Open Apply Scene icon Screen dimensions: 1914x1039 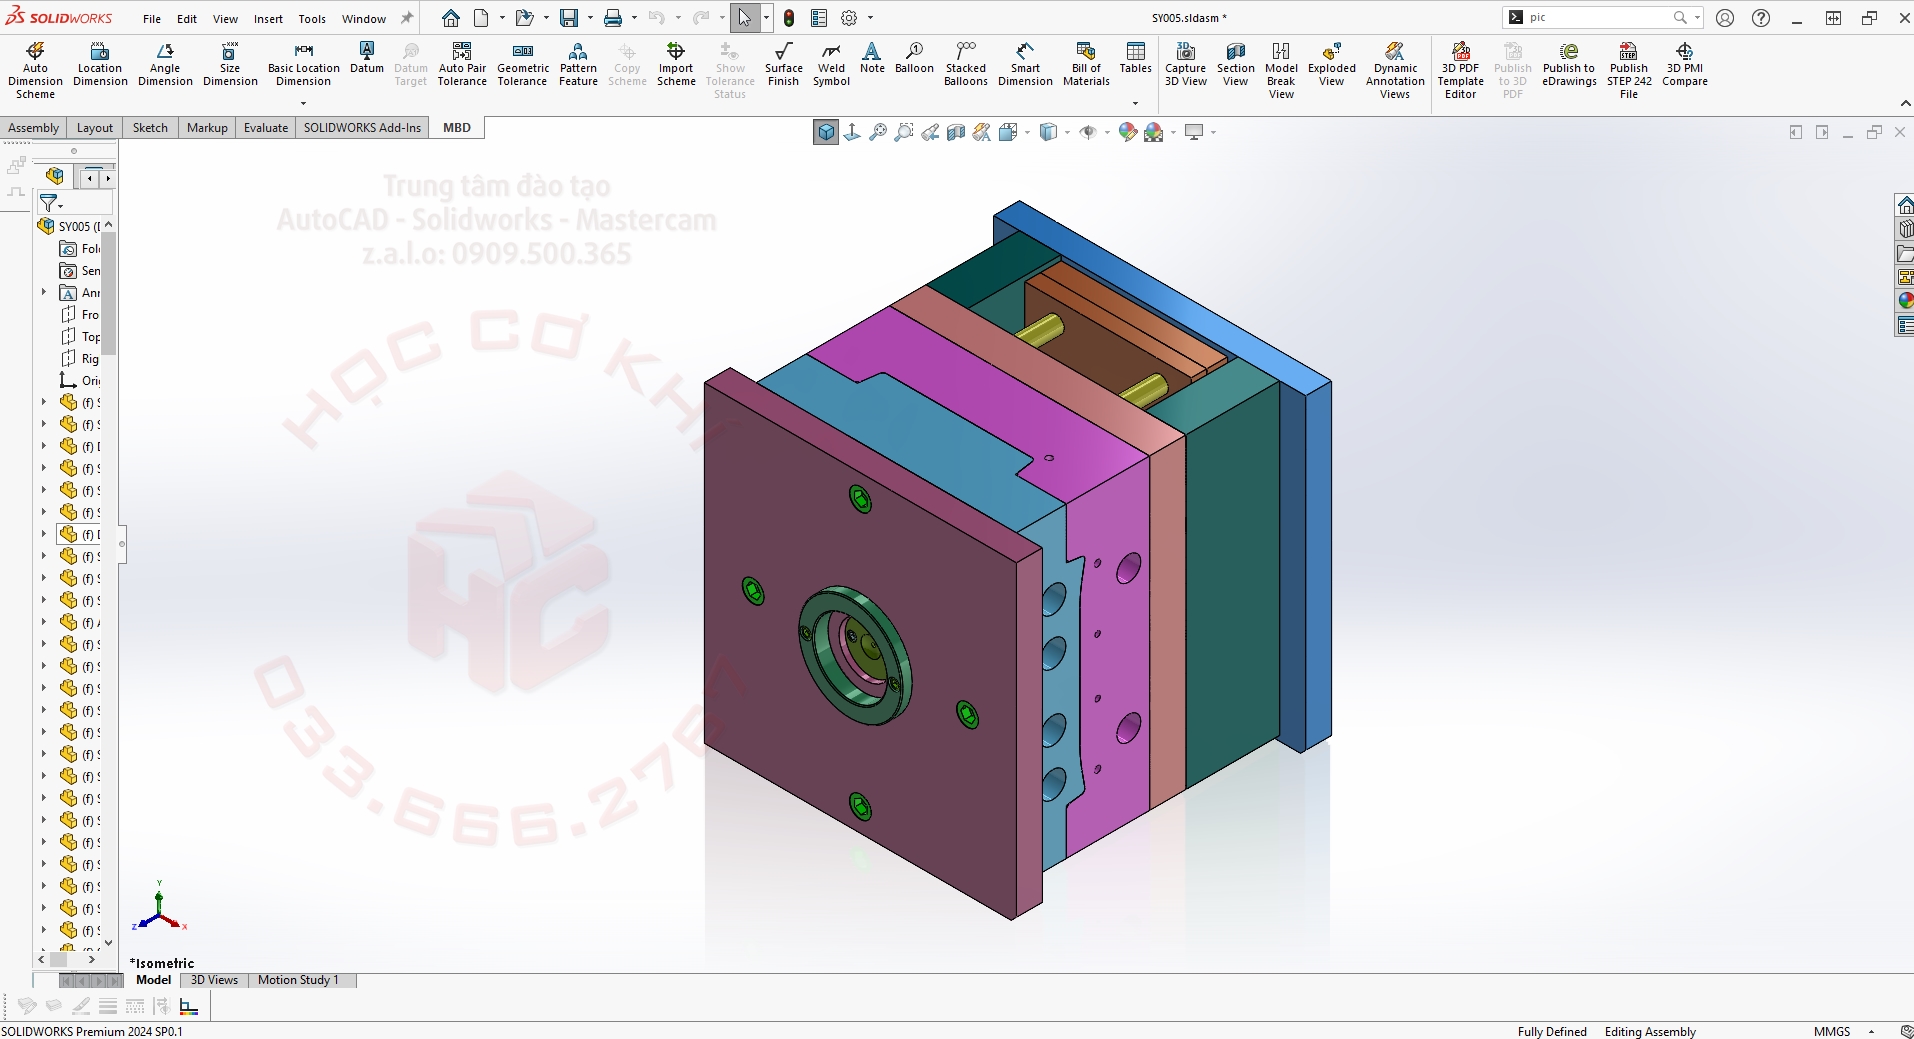coord(1153,132)
